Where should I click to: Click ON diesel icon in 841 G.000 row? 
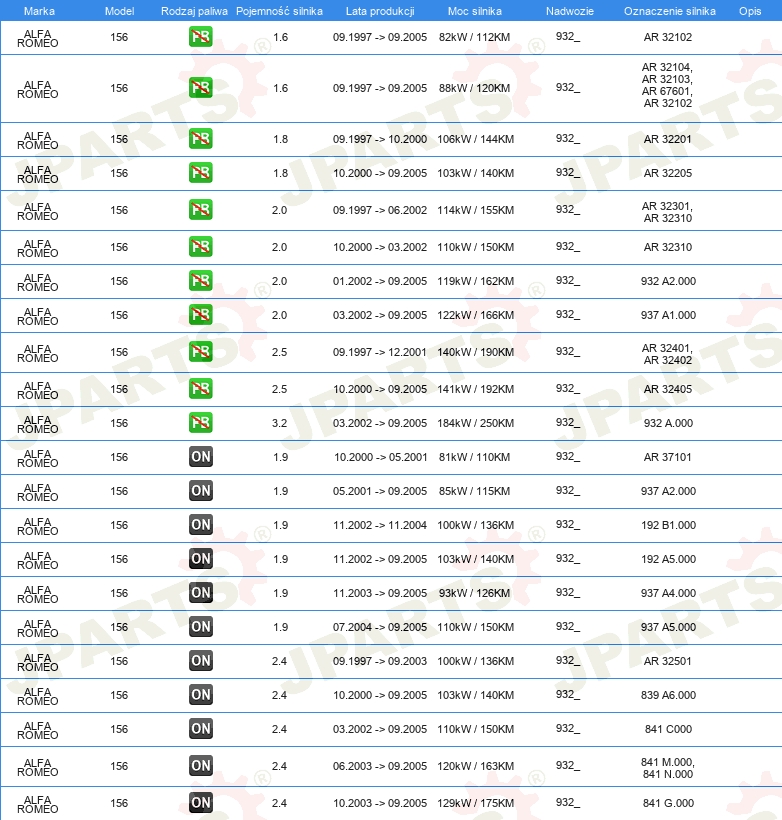[201, 803]
